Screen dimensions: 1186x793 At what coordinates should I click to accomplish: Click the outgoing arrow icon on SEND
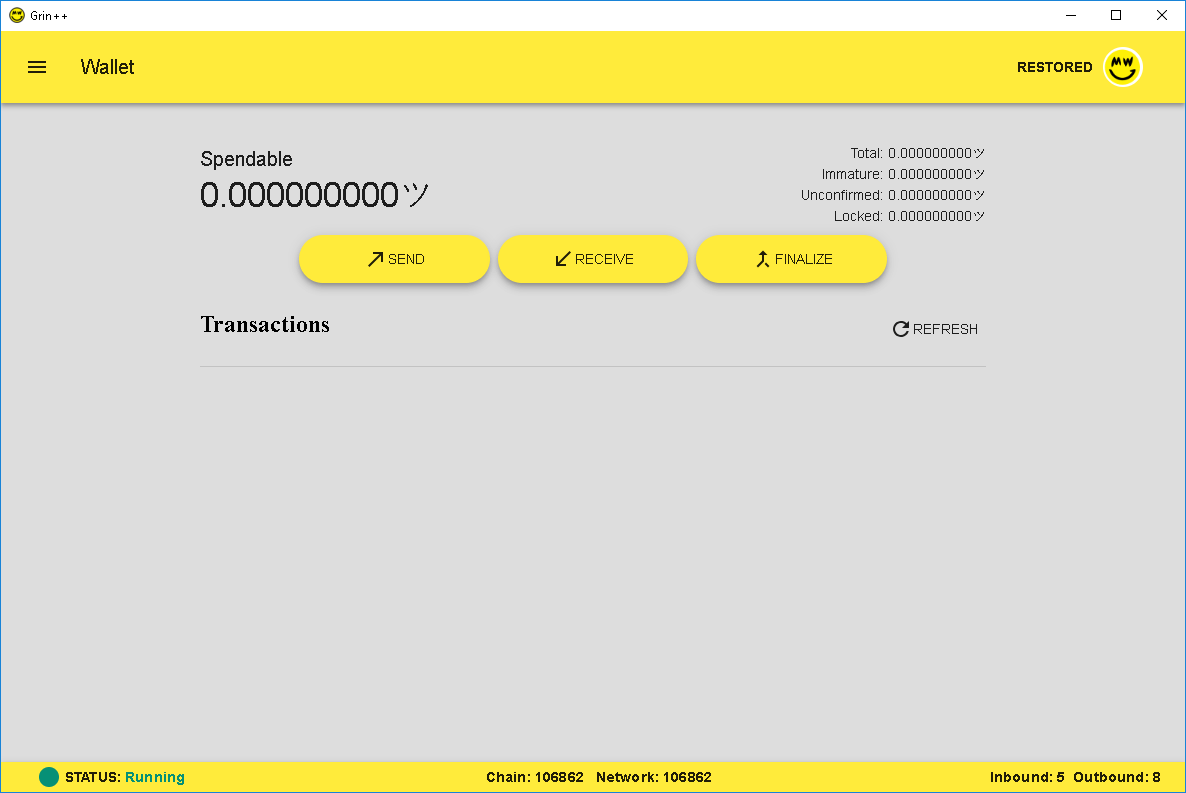coord(374,258)
